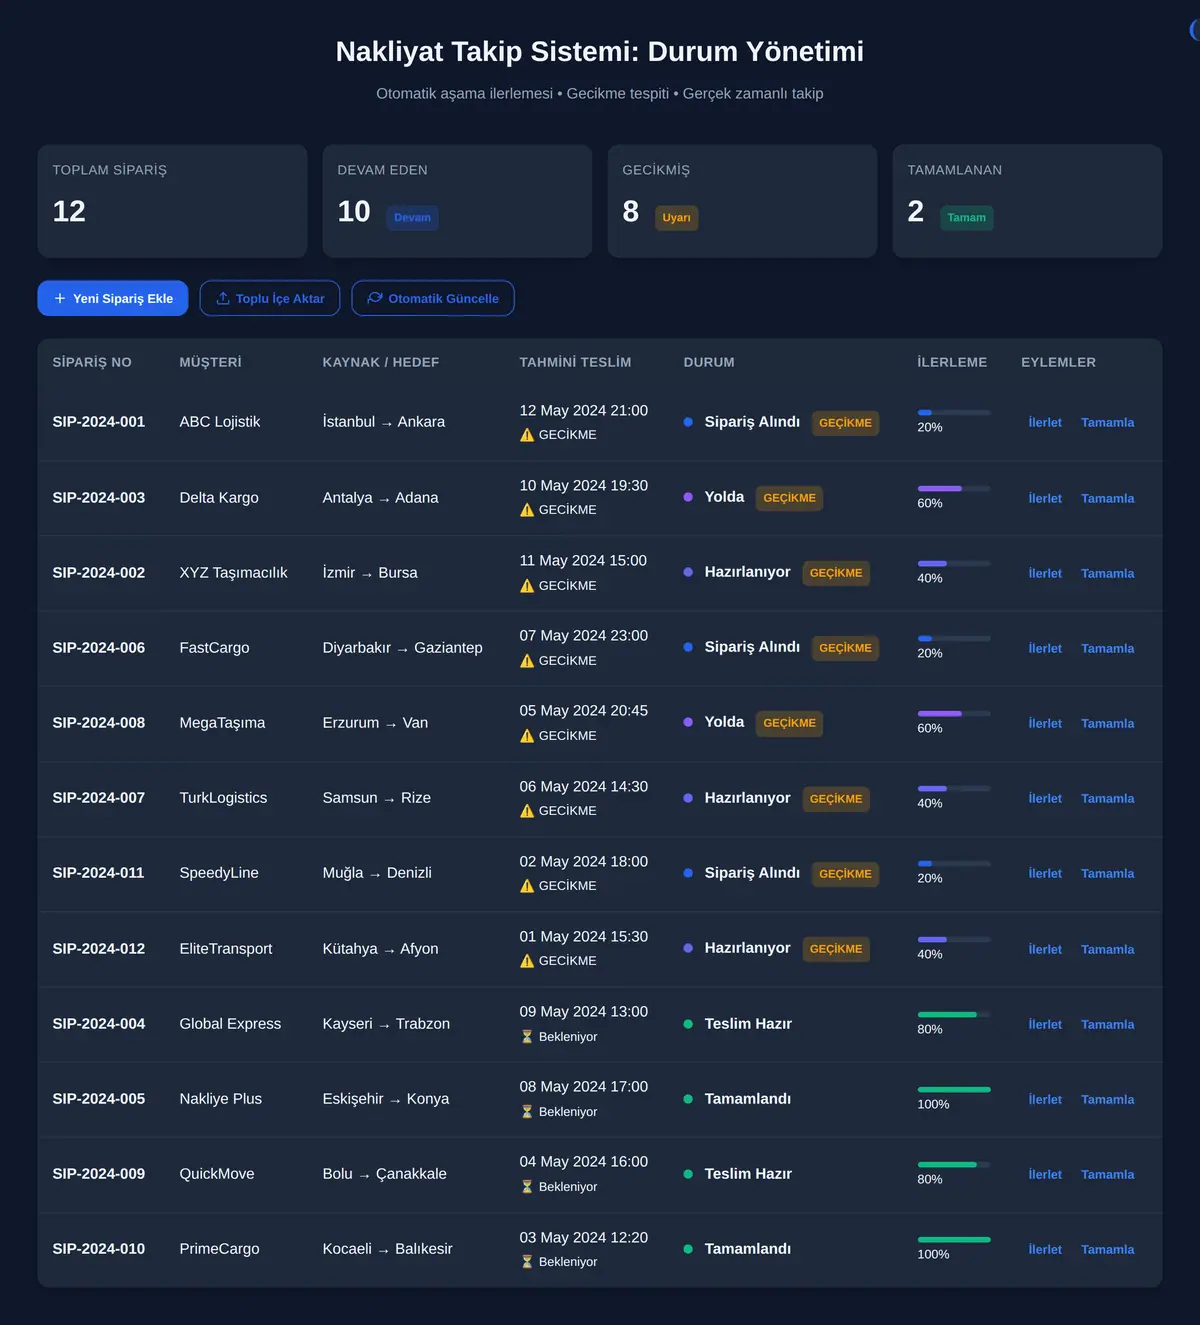The height and width of the screenshot is (1325, 1200).
Task: Click the warning icon under 06 May 2024 14:30
Action: [527, 811]
